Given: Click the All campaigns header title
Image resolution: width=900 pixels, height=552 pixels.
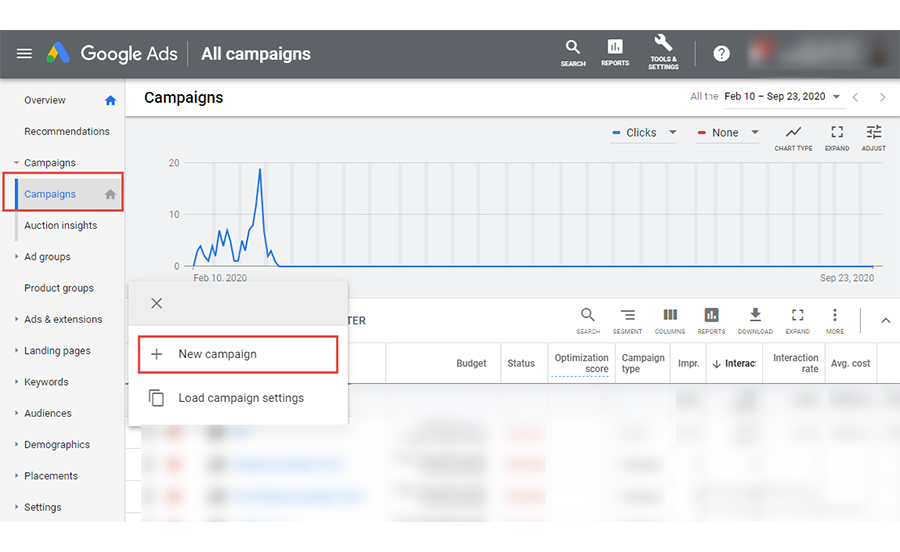Looking at the screenshot, I should (255, 54).
